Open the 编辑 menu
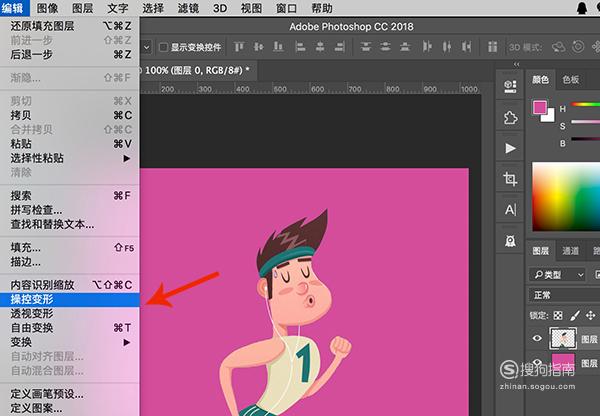 coord(15,8)
